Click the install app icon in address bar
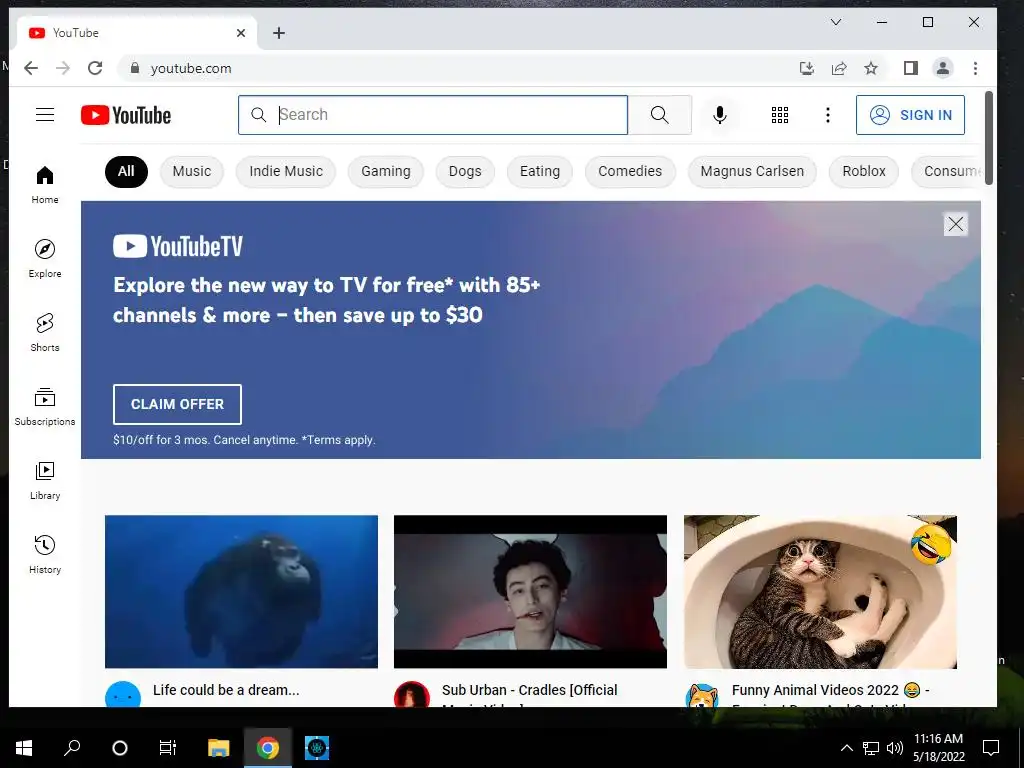This screenshot has width=1024, height=768. tap(807, 68)
